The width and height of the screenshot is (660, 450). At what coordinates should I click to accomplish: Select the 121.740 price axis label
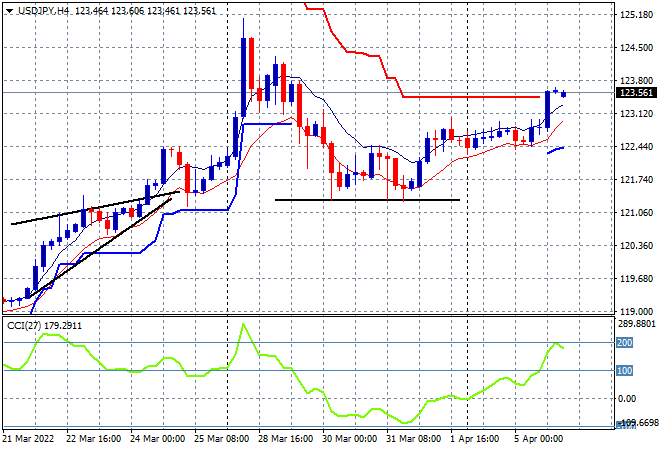tap(636, 180)
